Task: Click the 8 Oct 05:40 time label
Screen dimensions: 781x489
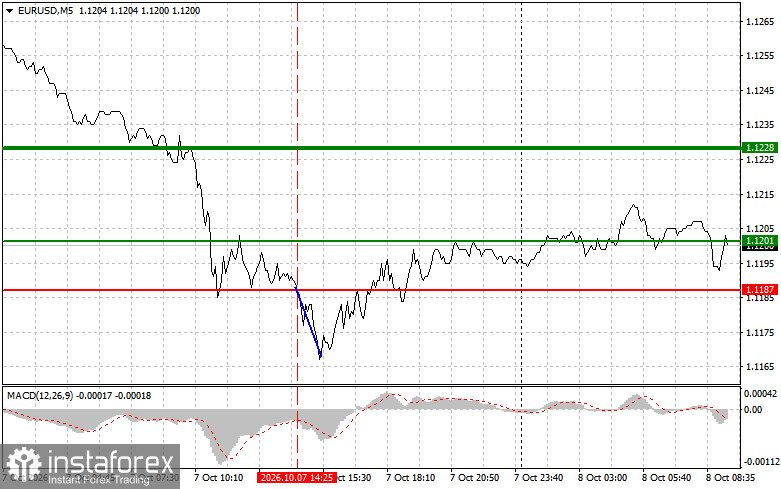Action: (666, 478)
